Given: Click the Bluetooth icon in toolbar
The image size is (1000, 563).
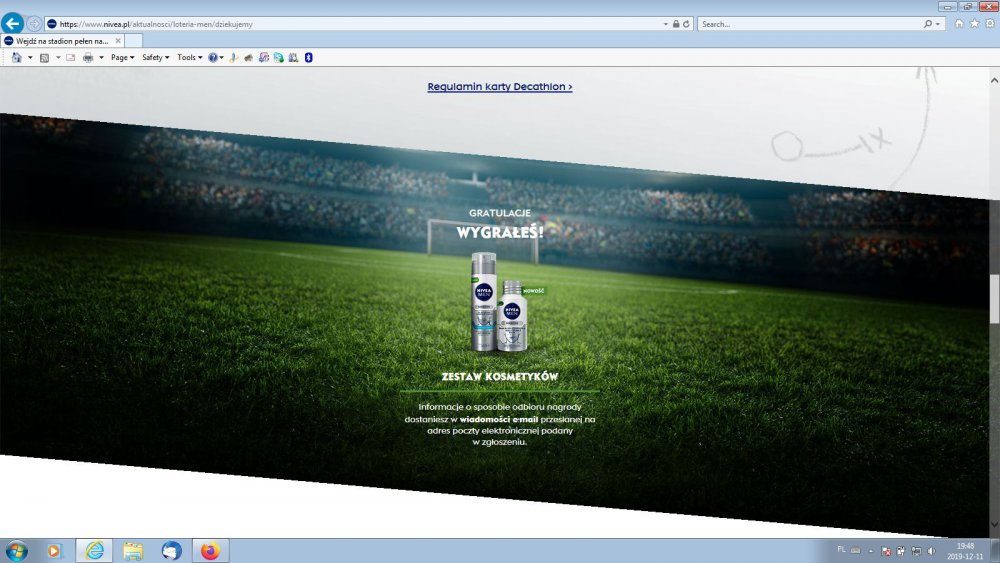Looking at the screenshot, I should tap(309, 58).
